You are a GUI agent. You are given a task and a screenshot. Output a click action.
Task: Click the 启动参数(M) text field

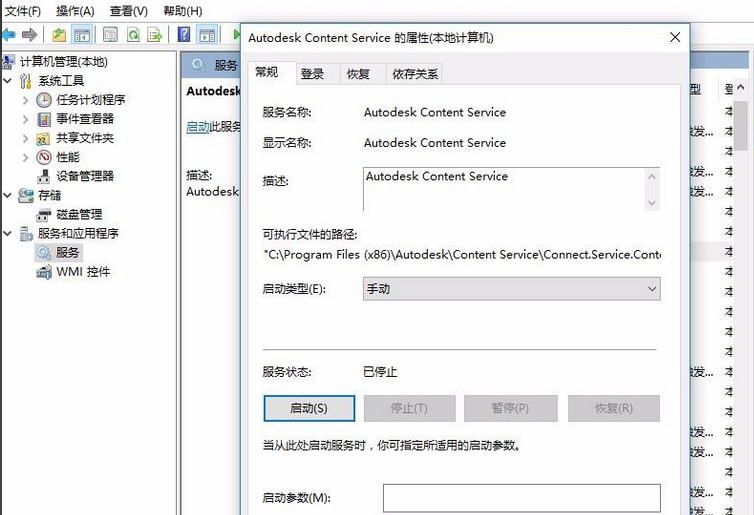[x=521, y=498]
